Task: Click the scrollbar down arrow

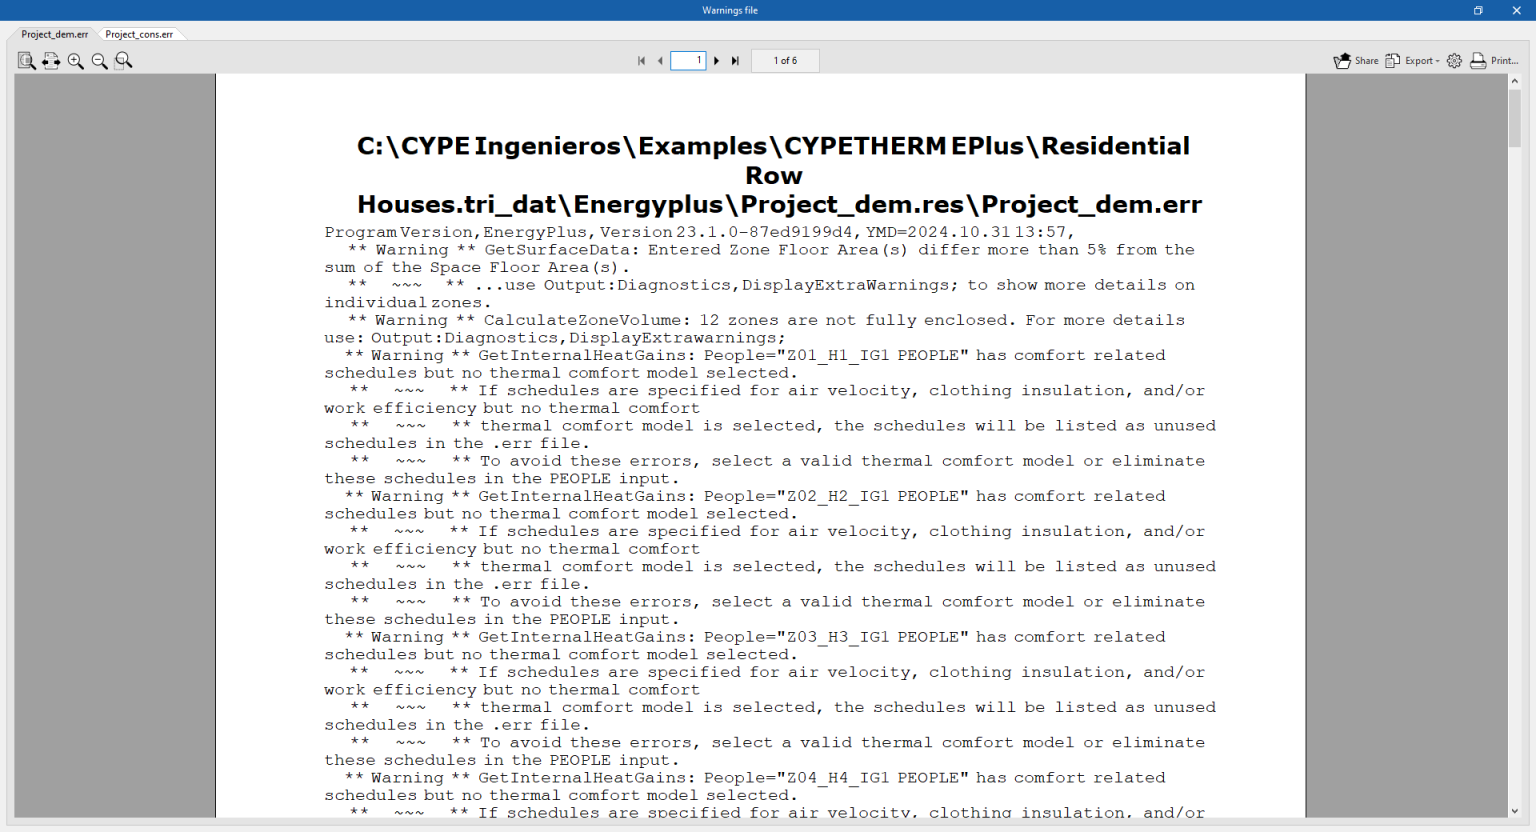Action: [1515, 811]
